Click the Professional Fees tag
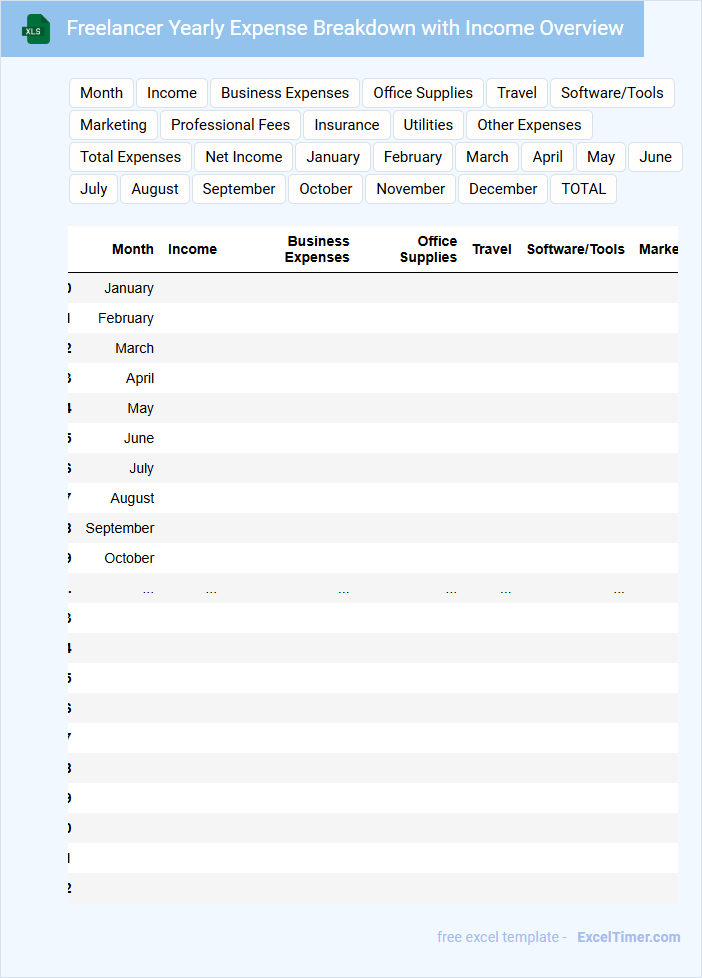The height and width of the screenshot is (978, 702). 230,125
